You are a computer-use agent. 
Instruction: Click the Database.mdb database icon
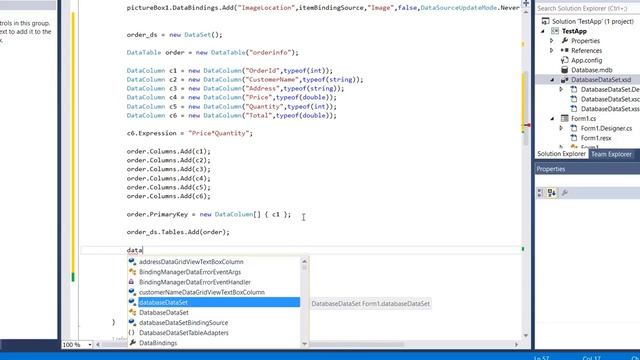[564, 70]
